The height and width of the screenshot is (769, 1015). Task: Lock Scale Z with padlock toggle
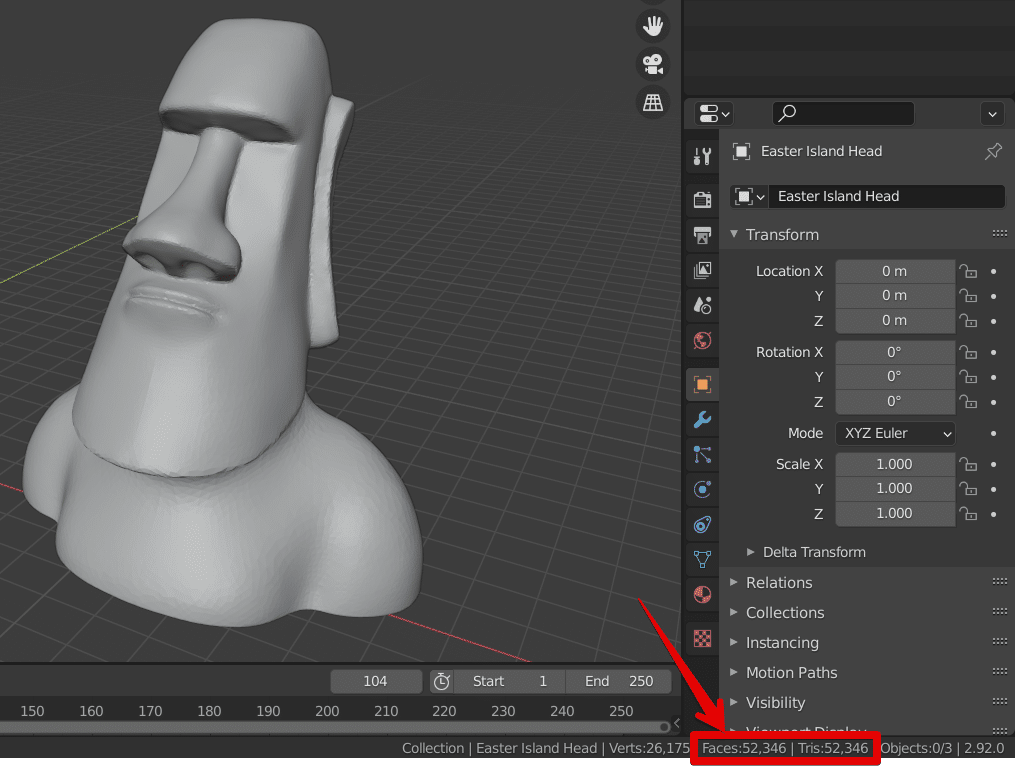click(x=968, y=513)
